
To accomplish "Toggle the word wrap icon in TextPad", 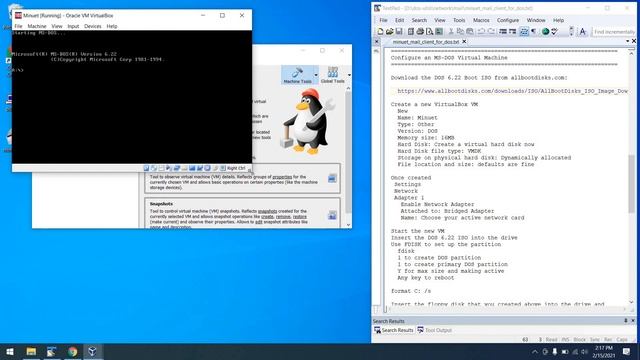I will 524,31.
